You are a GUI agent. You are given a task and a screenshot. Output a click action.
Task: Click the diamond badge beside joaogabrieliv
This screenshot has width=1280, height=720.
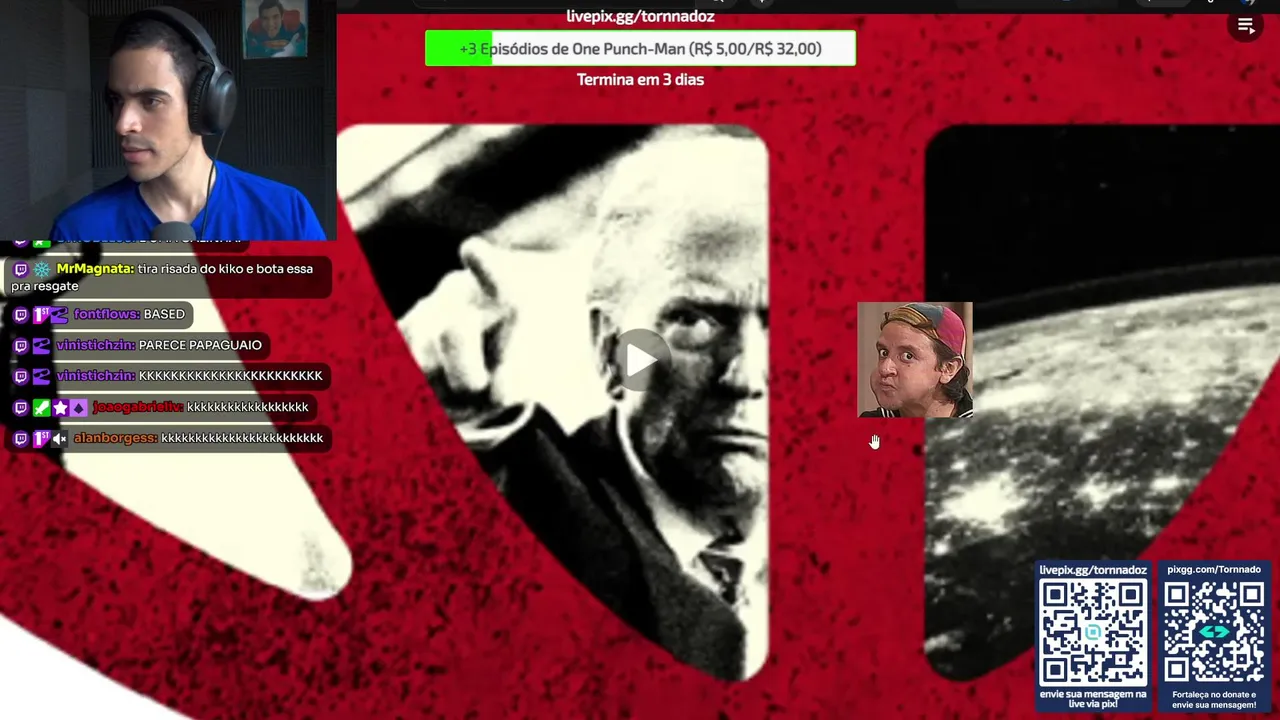tap(79, 408)
